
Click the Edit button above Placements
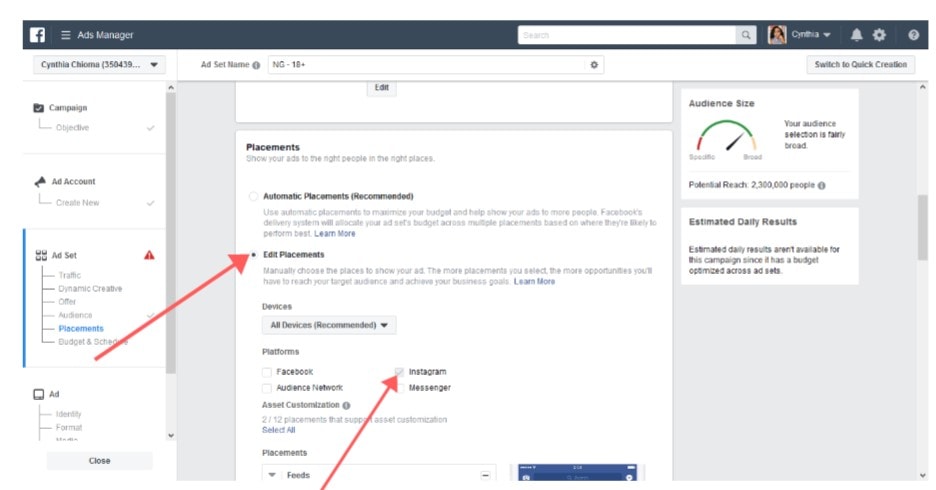[x=381, y=88]
